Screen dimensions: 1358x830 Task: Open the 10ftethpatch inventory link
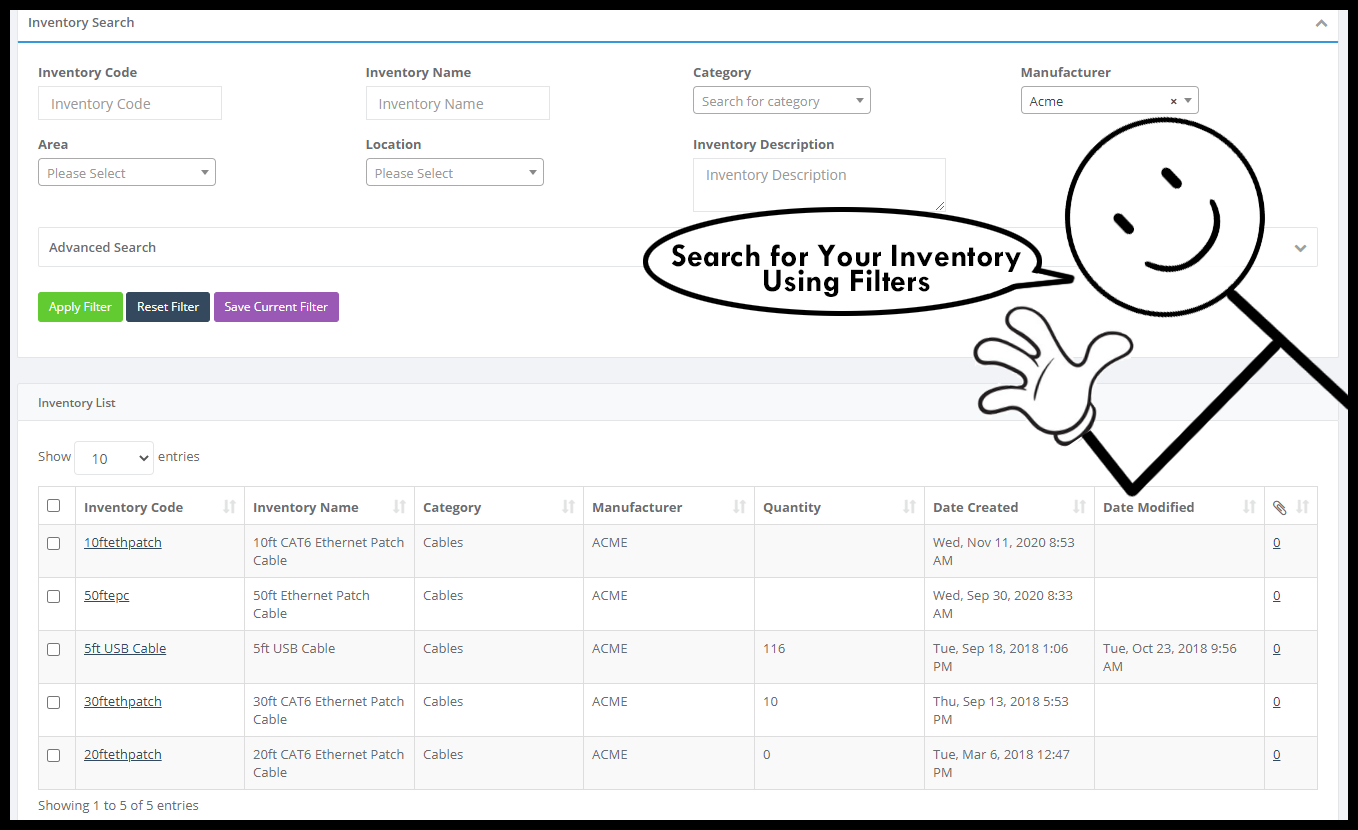[123, 543]
